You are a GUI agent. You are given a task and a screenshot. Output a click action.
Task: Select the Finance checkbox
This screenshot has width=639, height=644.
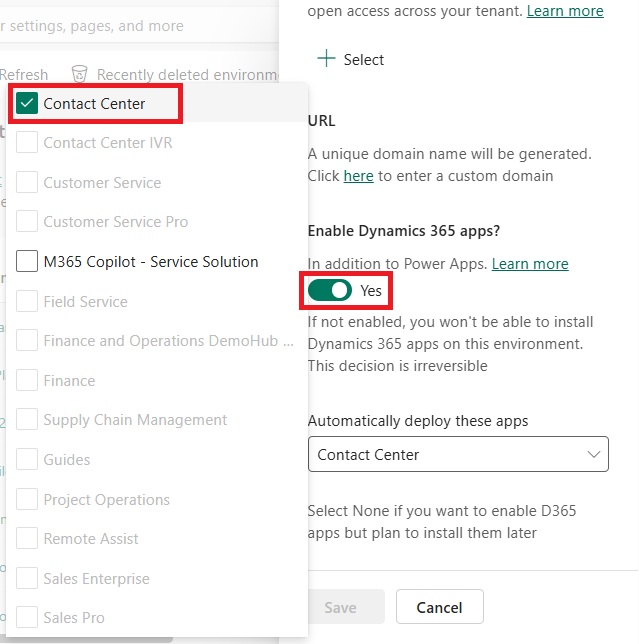[x=27, y=380]
